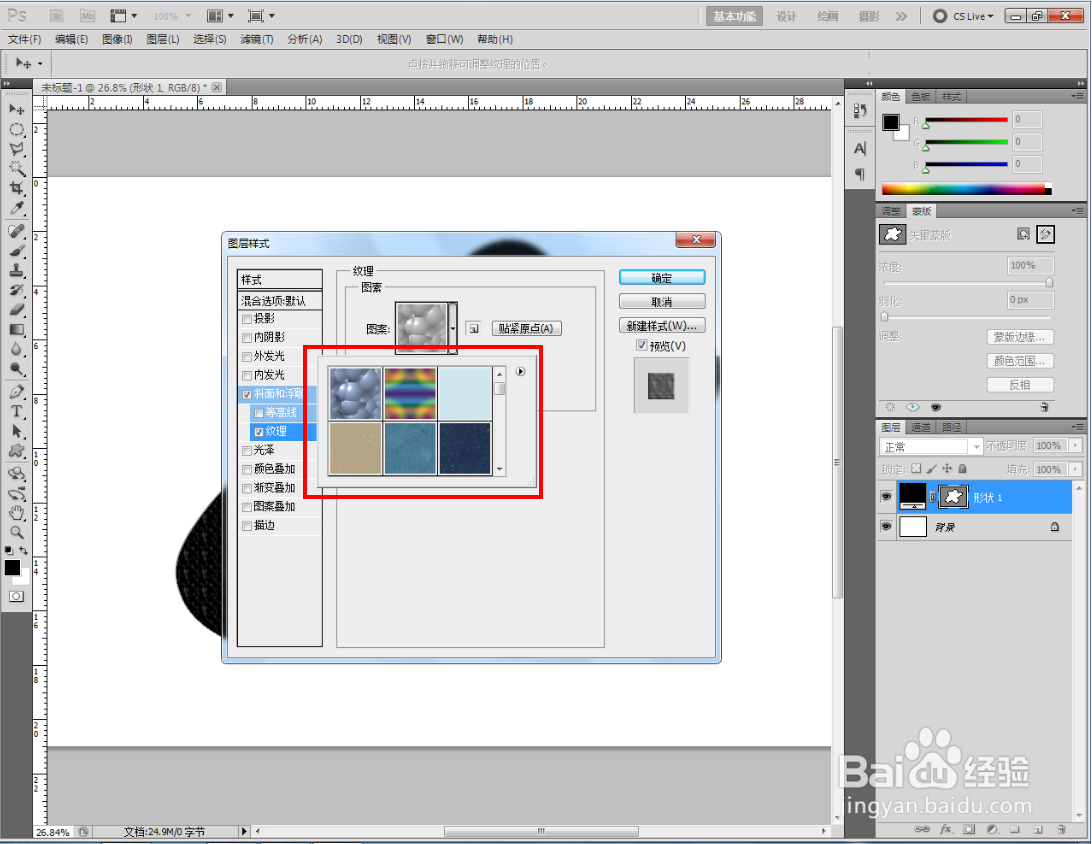Click the 蒙版边缘... button
This screenshot has height=844, width=1092.
pos(1020,337)
